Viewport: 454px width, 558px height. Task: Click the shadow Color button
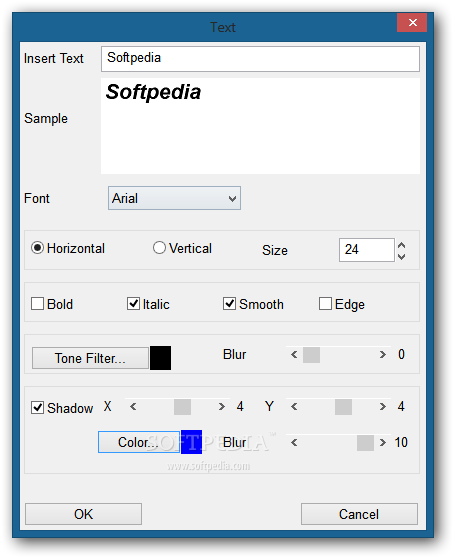pos(139,442)
